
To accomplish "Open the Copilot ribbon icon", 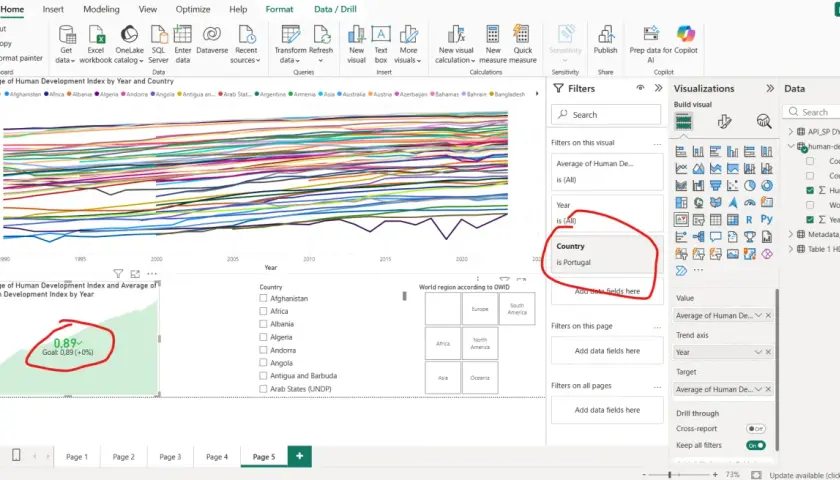I will pyautogui.click(x=686, y=41).
